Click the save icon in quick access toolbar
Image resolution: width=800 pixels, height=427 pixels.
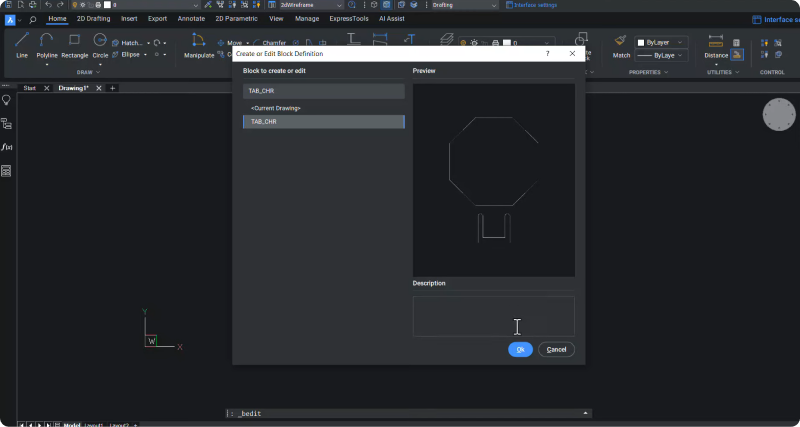[x=8, y=5]
